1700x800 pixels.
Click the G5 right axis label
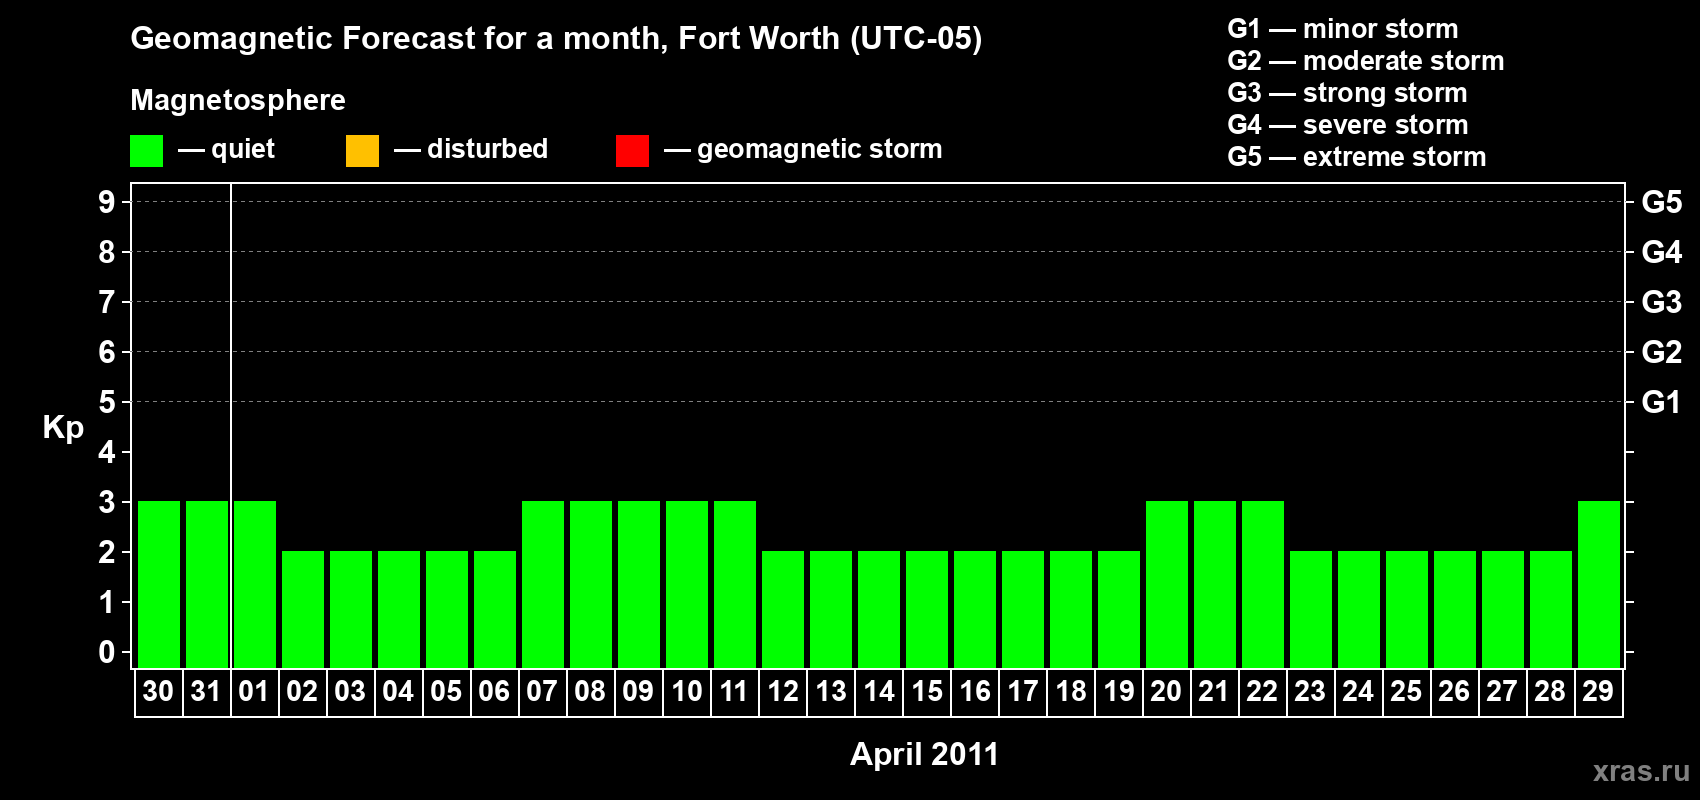tap(1661, 202)
